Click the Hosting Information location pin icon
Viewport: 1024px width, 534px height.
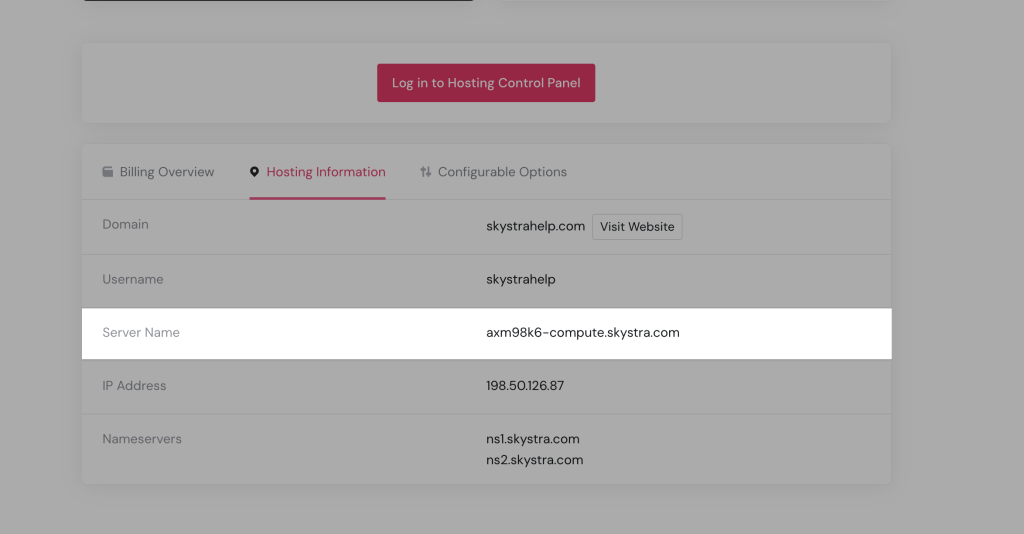pyautogui.click(x=255, y=172)
